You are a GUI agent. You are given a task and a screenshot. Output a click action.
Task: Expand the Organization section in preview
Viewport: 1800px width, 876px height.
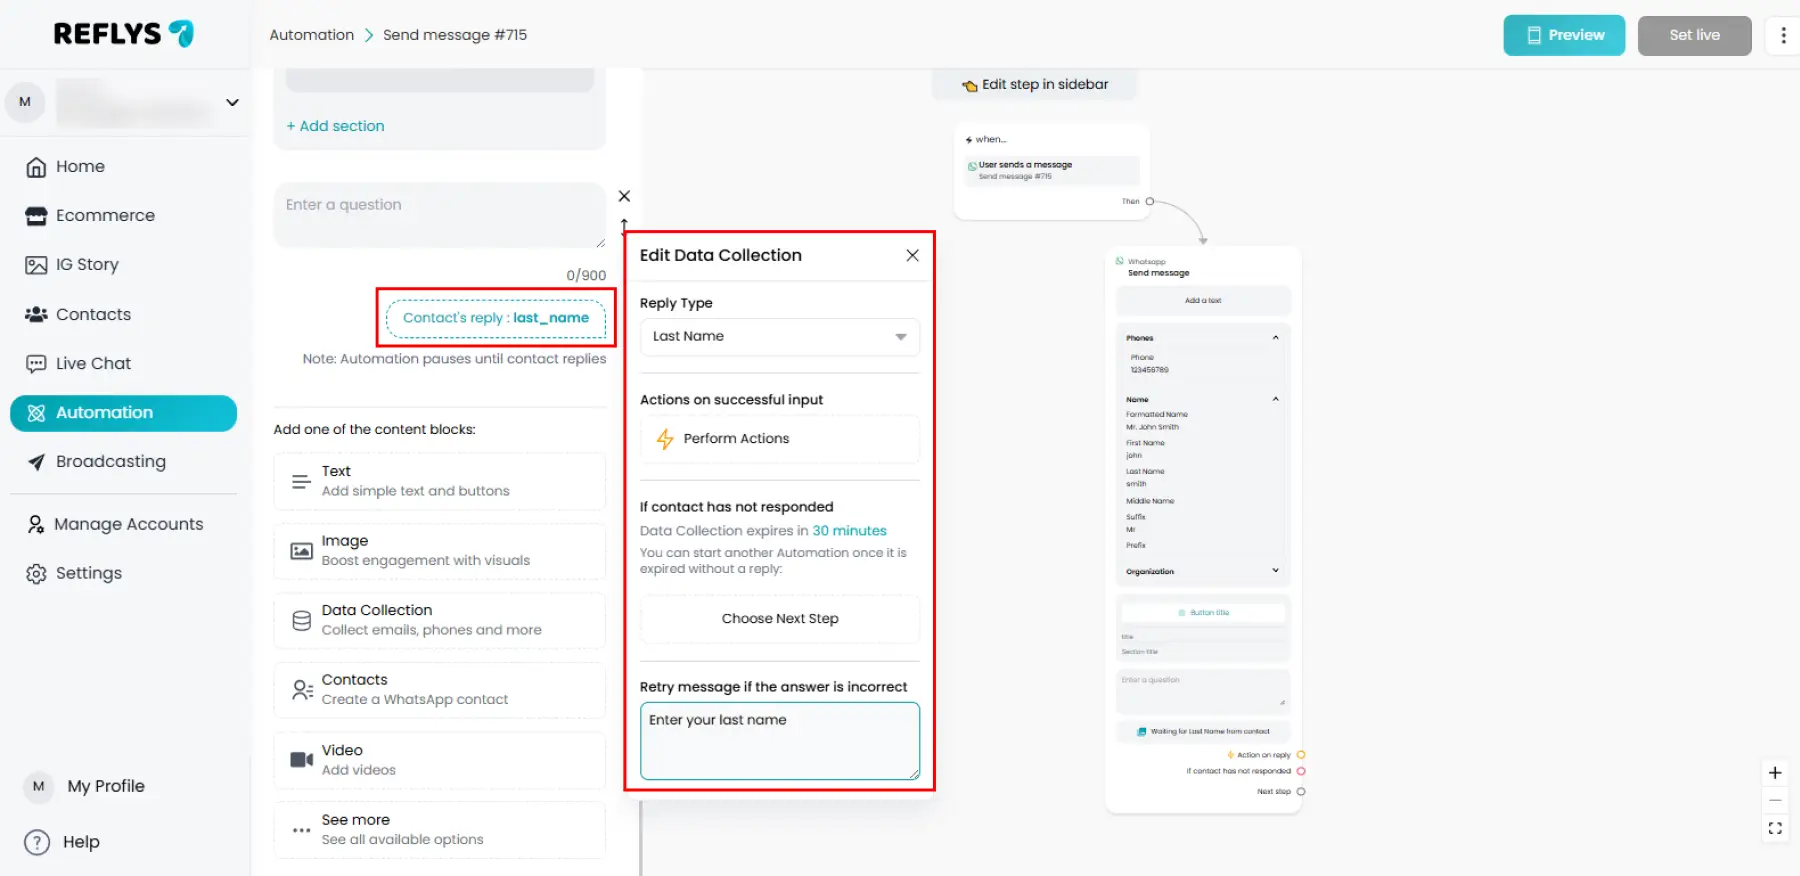point(1275,571)
